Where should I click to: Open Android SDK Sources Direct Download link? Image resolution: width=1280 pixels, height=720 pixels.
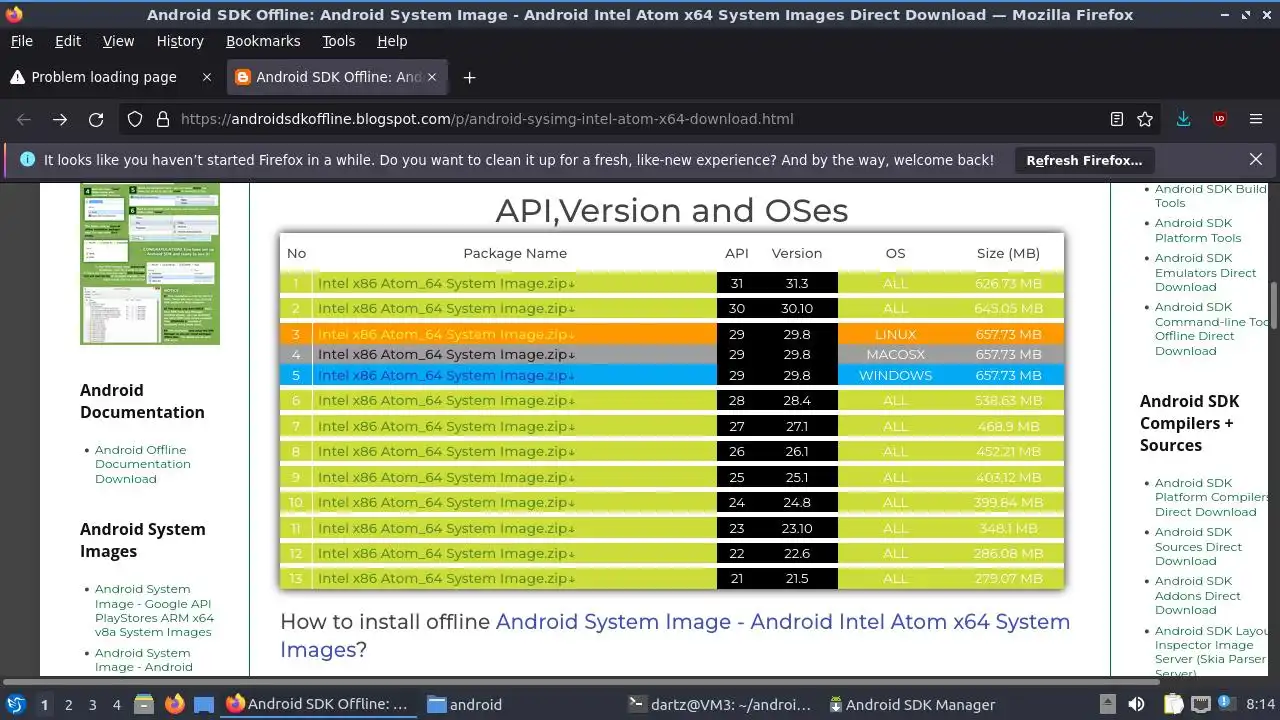[x=1198, y=546]
